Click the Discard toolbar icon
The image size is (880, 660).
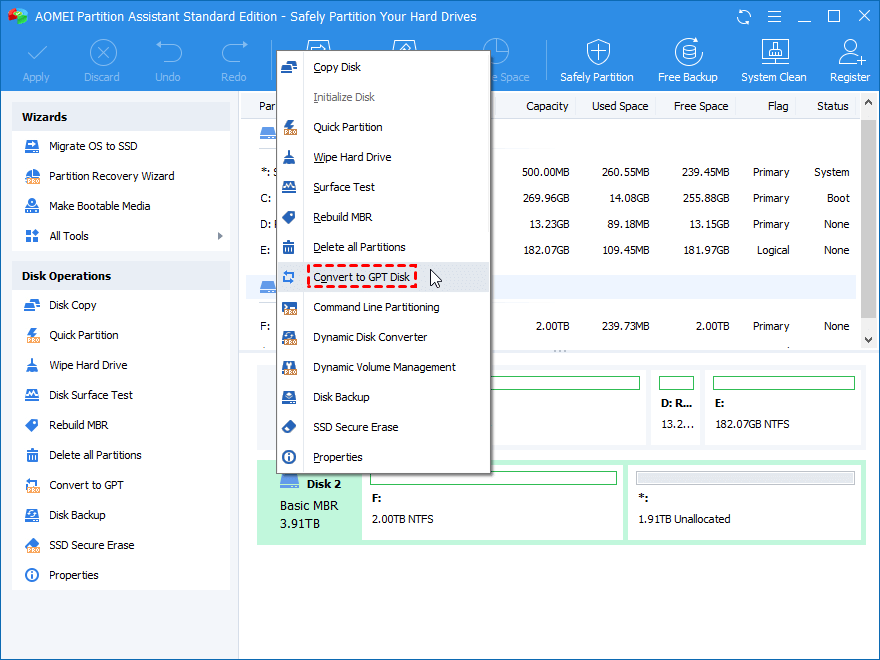click(x=103, y=54)
